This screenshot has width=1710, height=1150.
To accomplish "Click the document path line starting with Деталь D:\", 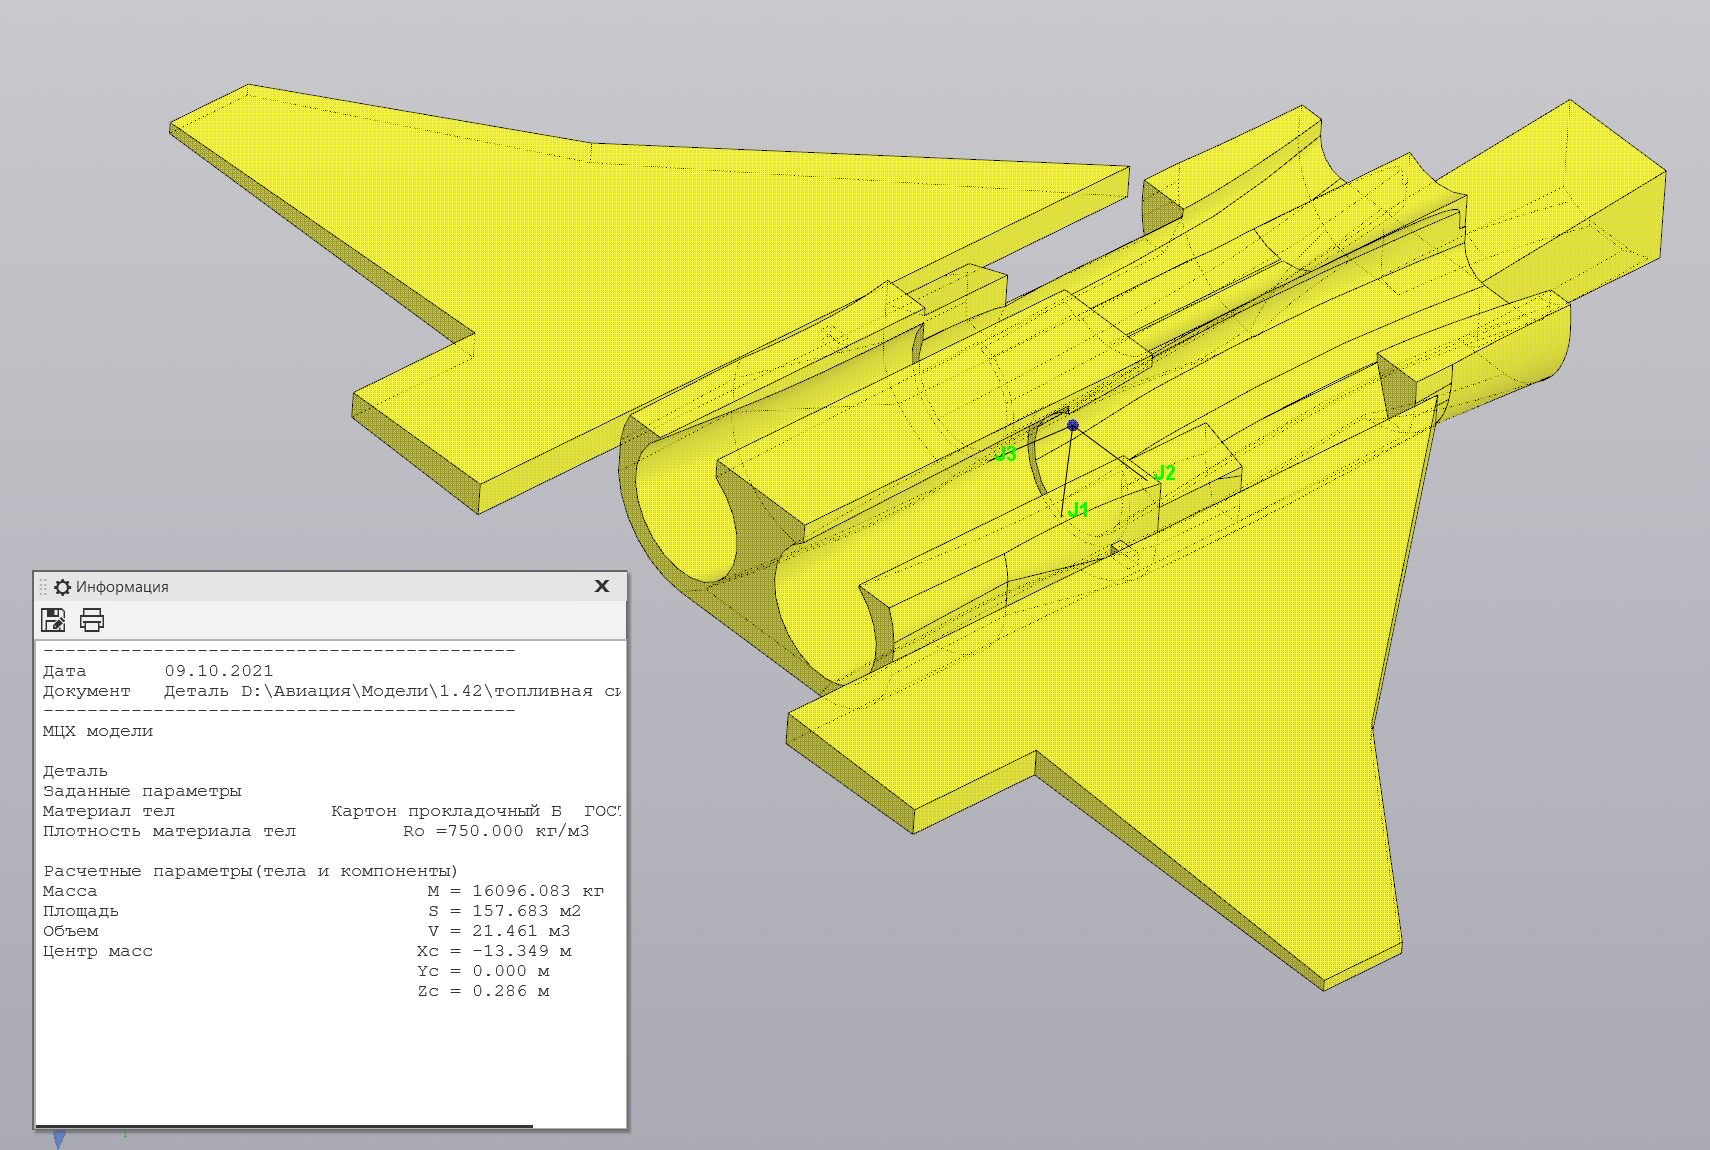I will coord(393,691).
